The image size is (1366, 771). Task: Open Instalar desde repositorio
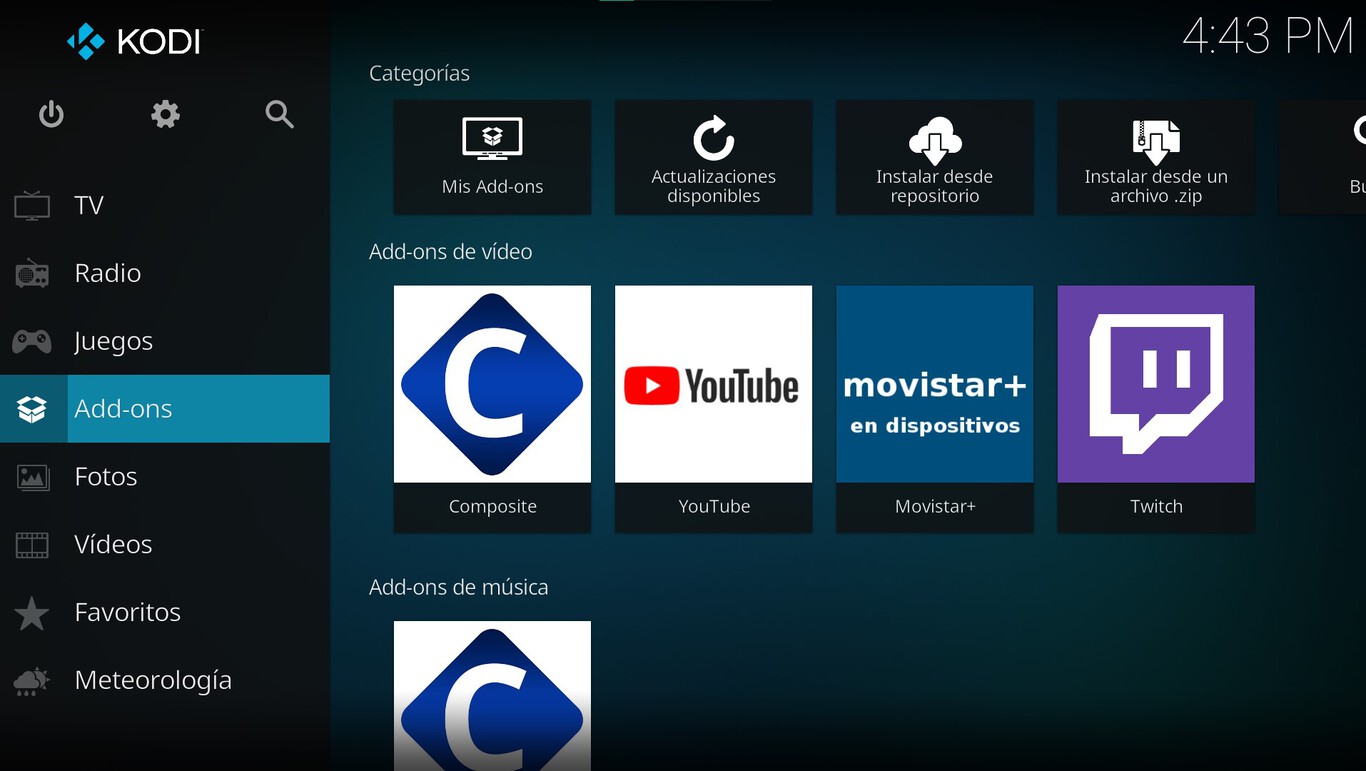934,157
